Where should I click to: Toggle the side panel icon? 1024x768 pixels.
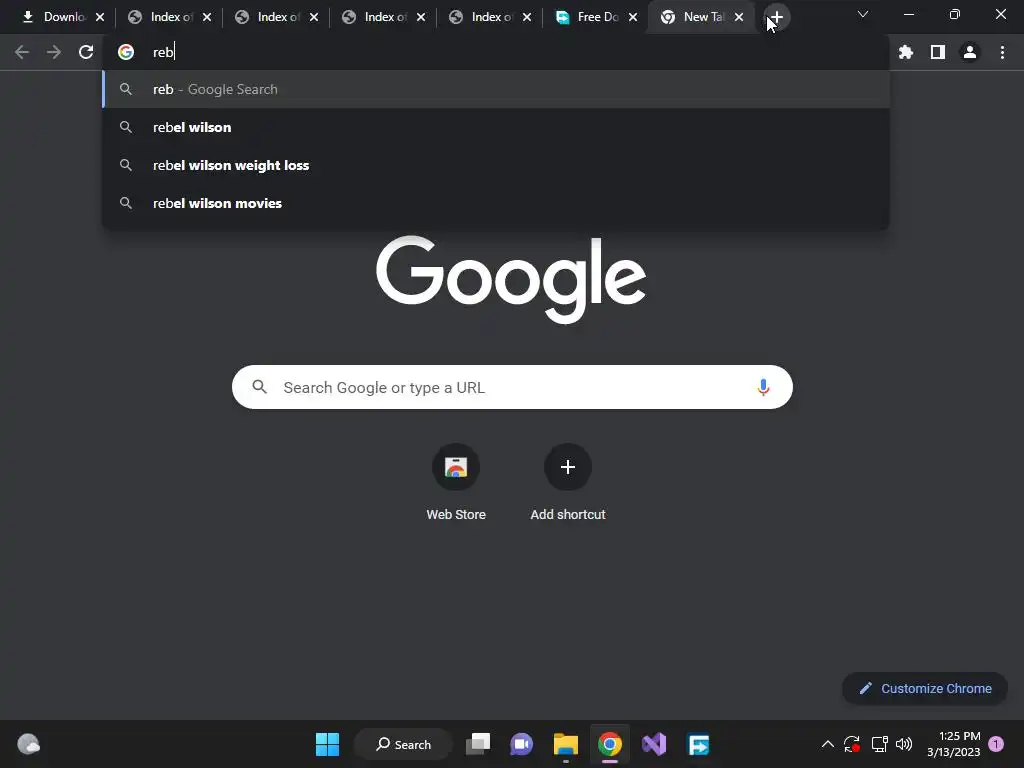point(938,52)
